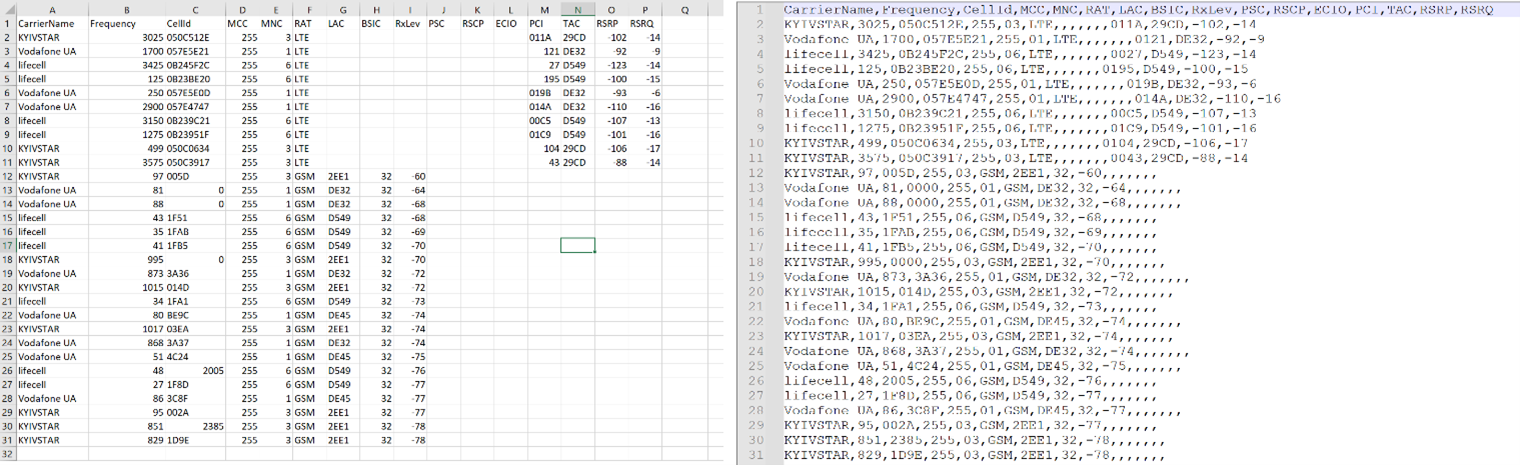
Task: Click the Frequency header cell in row 1
Action: (113, 22)
